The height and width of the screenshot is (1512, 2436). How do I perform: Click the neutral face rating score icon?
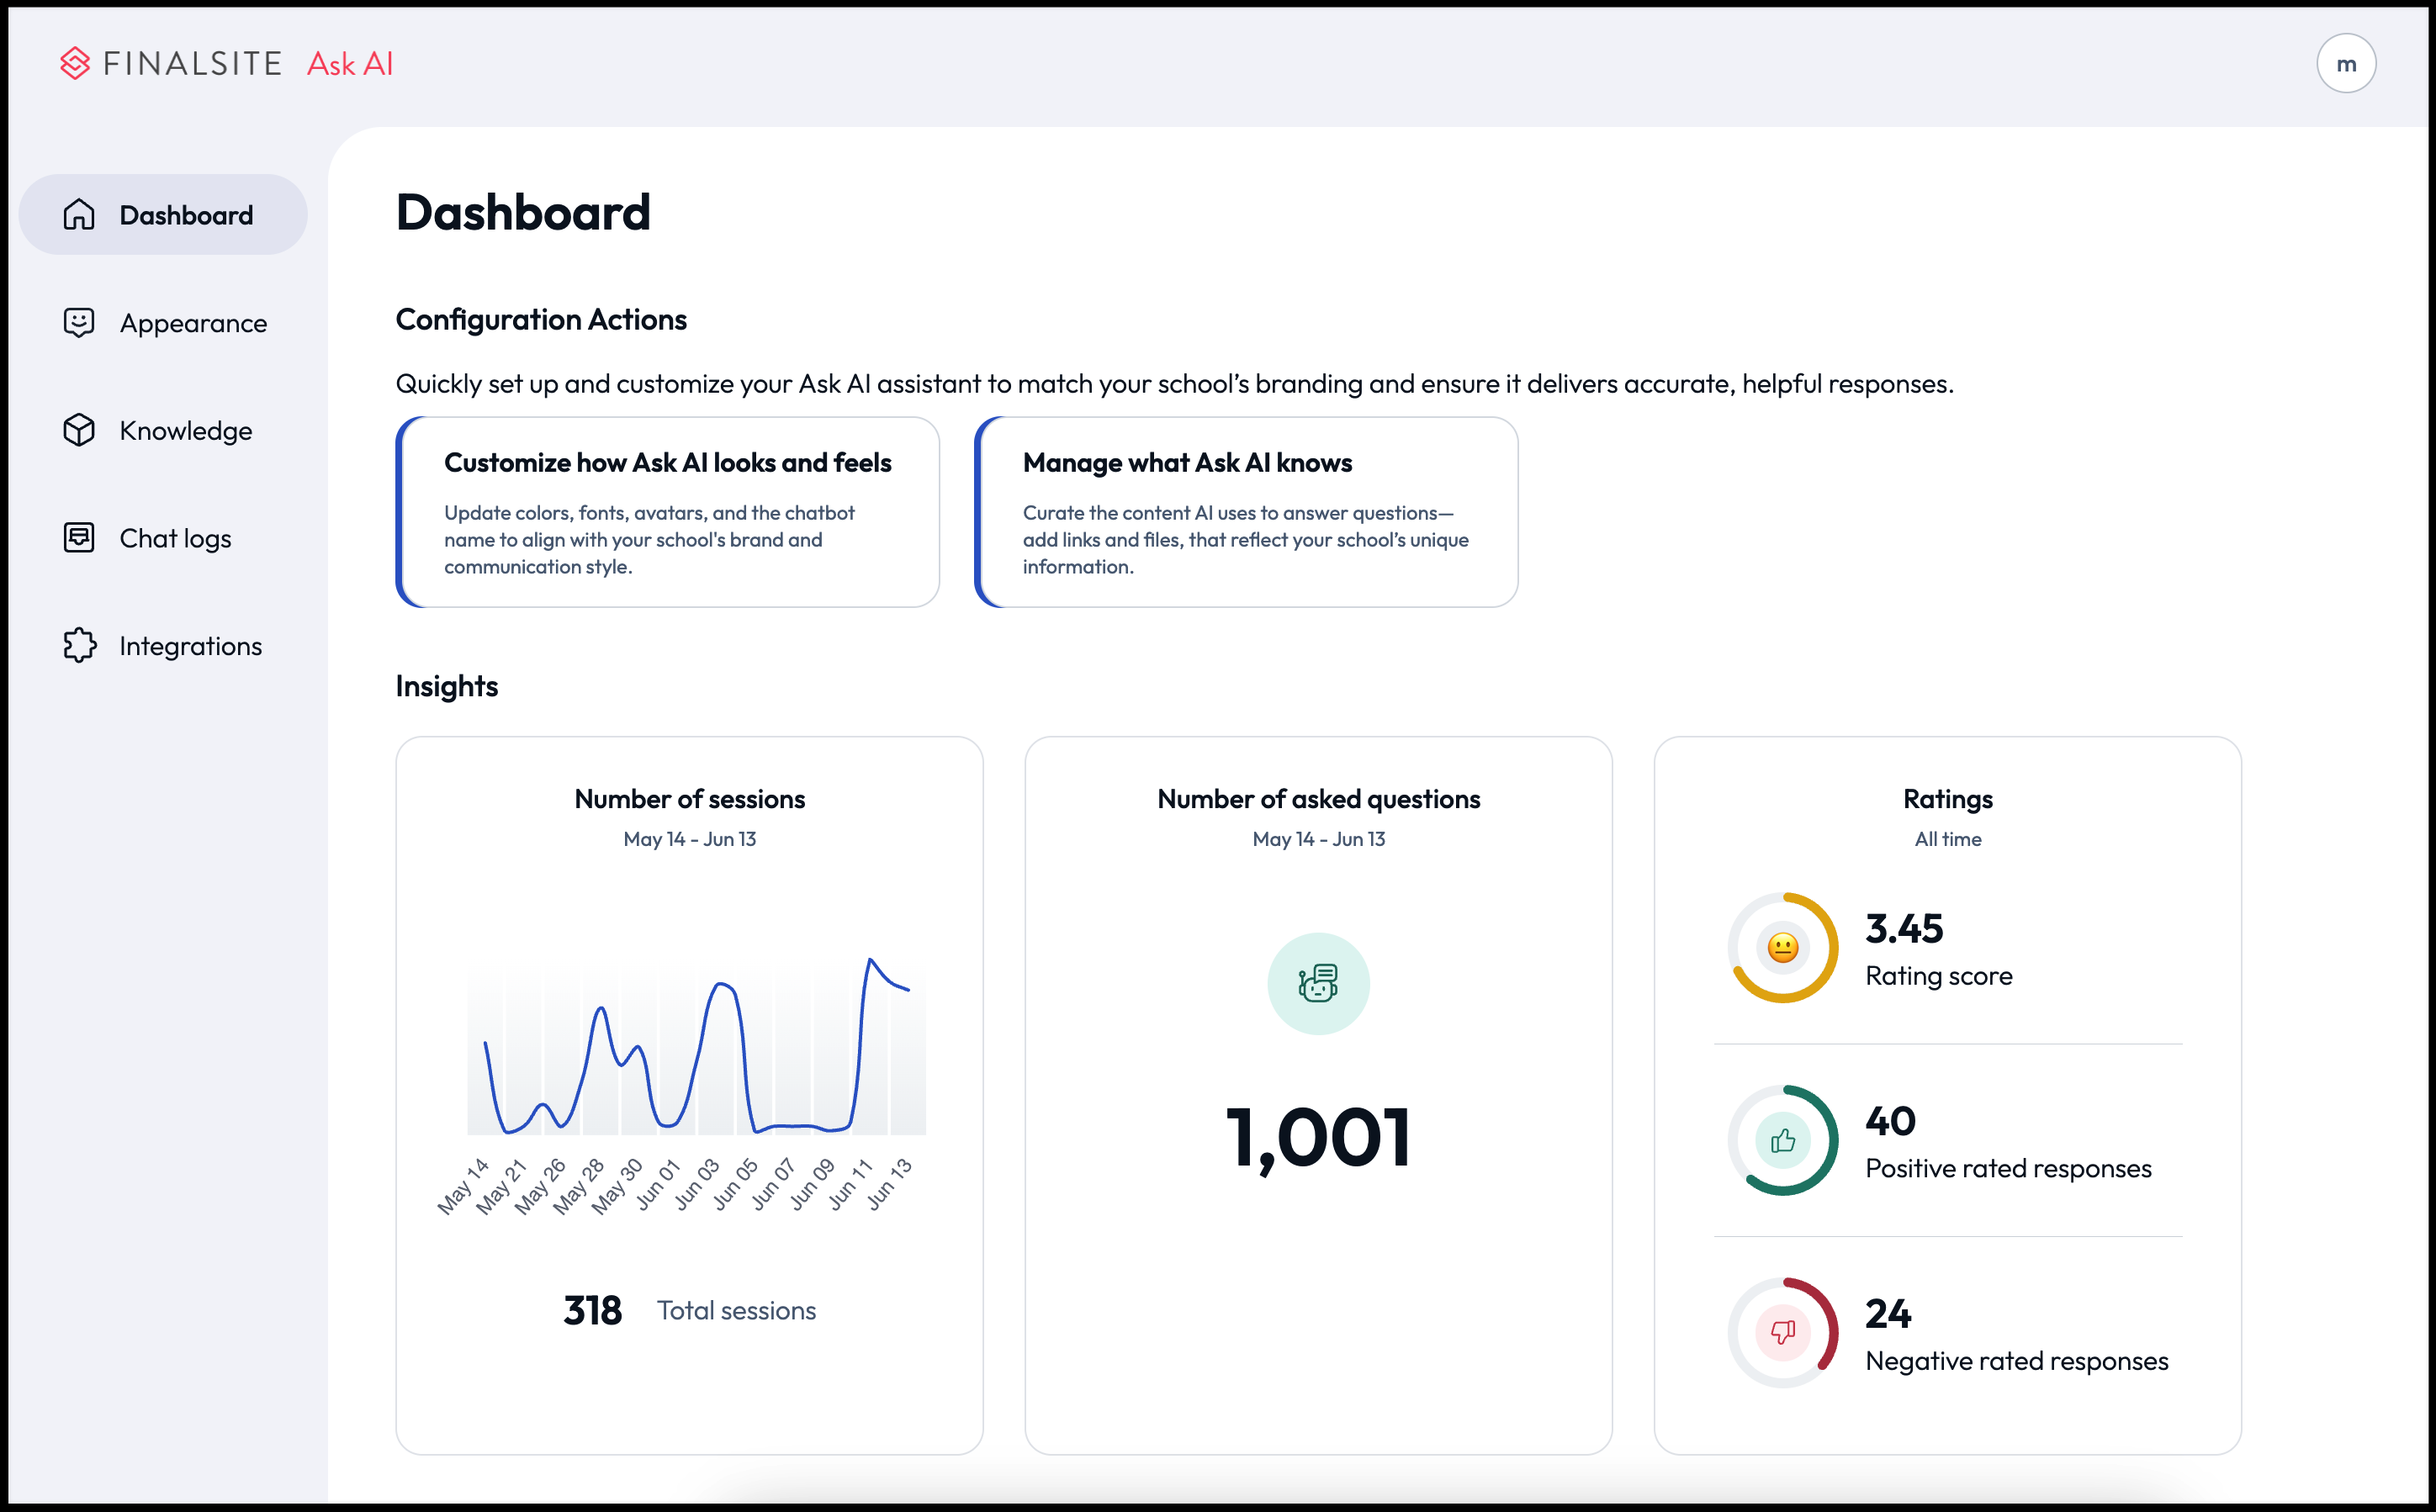tap(1783, 947)
